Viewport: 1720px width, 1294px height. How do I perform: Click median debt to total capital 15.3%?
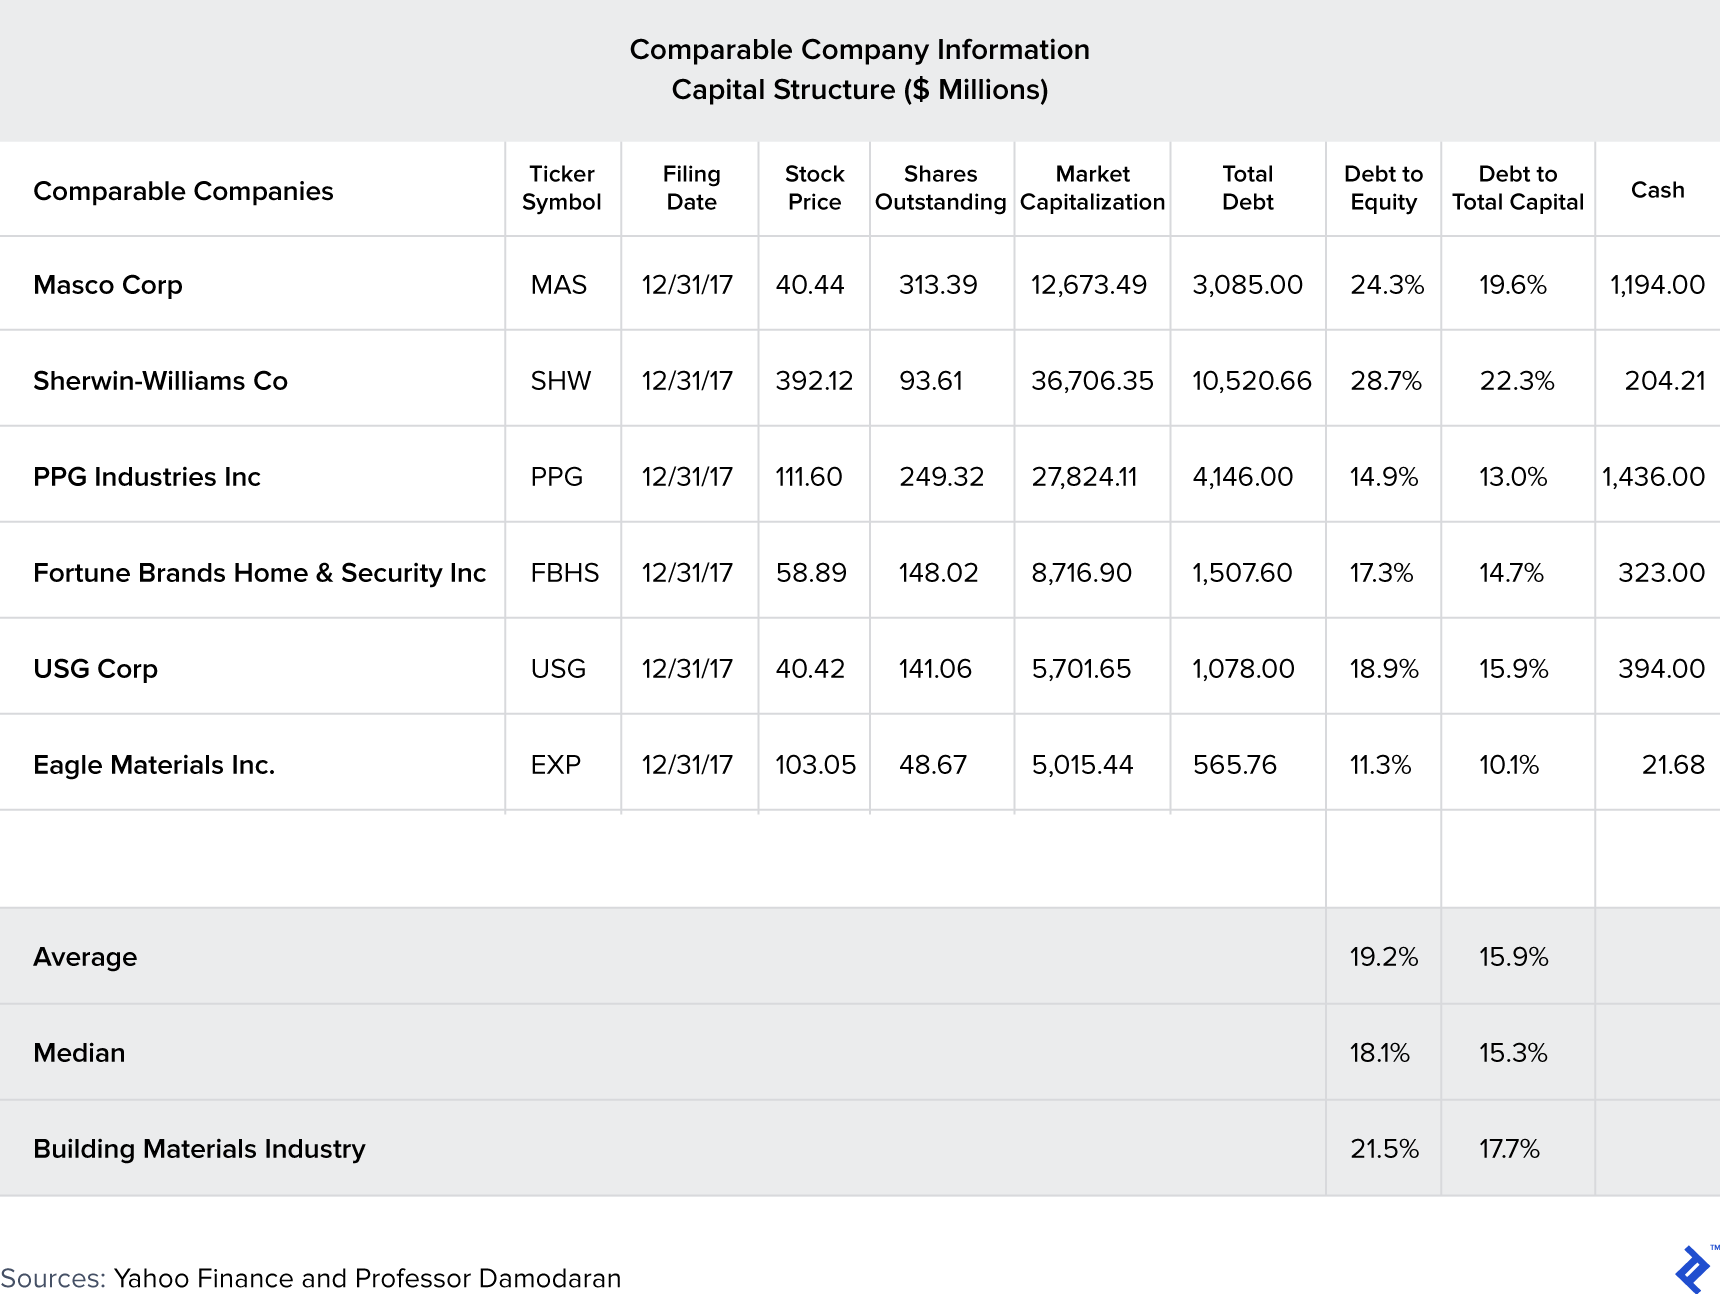1512,1053
